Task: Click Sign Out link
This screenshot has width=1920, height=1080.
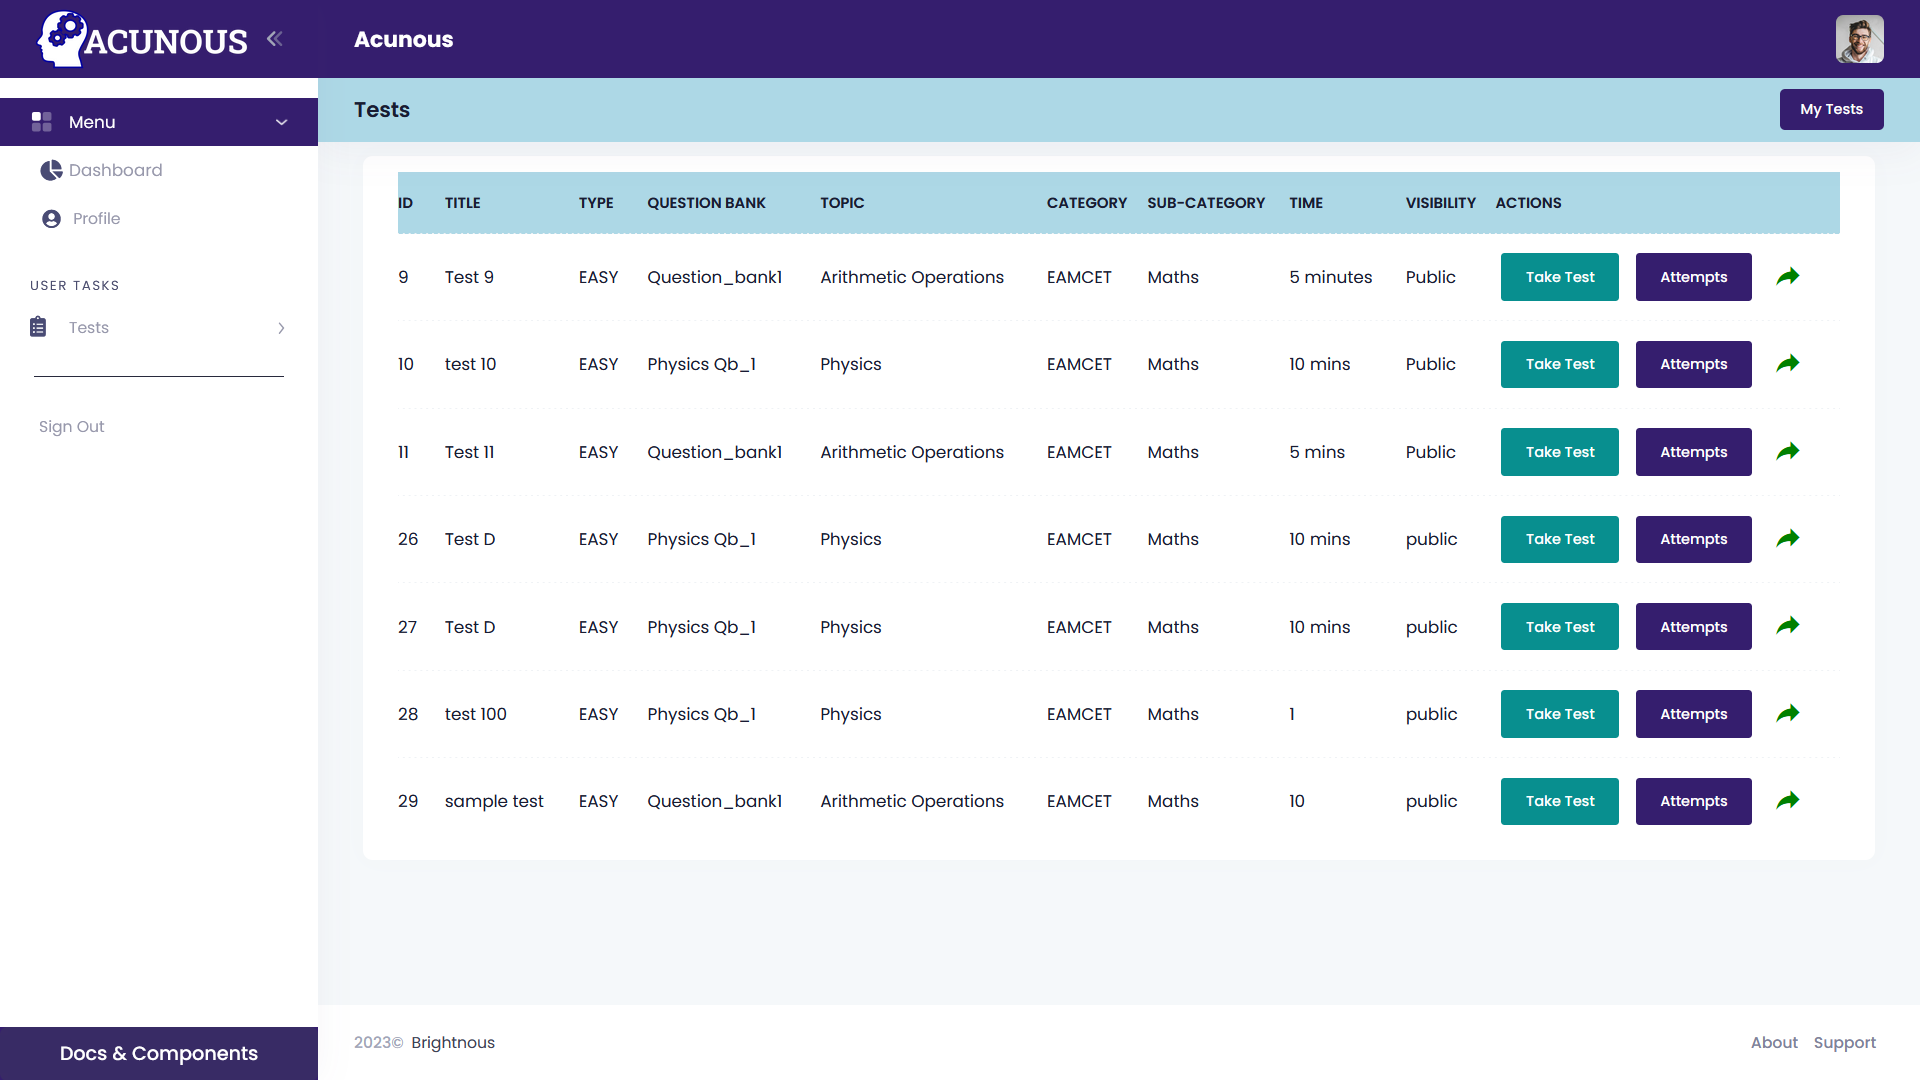Action: (x=72, y=426)
